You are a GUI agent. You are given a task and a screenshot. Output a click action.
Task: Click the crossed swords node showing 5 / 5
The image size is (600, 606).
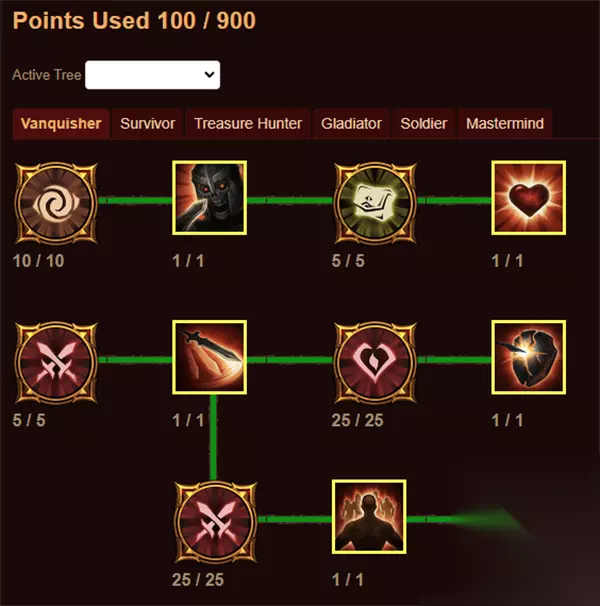[x=56, y=362]
